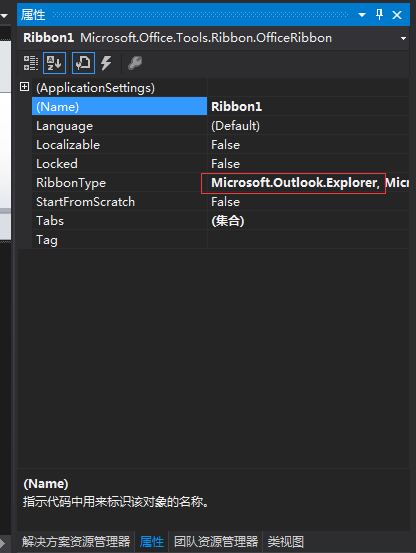
Task: Click the Tabs (集合) collection value
Action: [x=308, y=221]
